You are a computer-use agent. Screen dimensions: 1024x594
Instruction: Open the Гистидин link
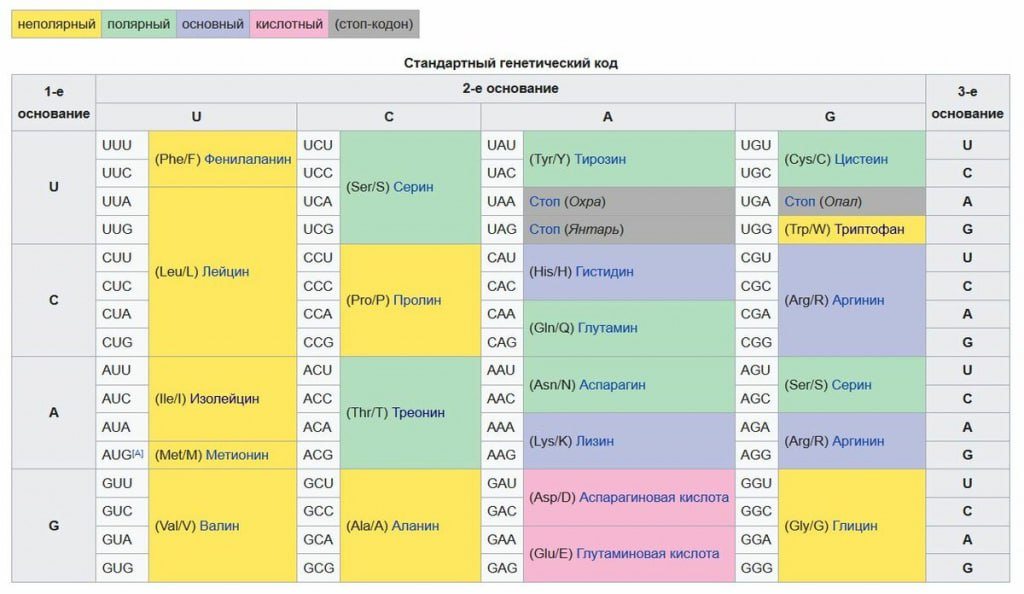pyautogui.click(x=604, y=271)
